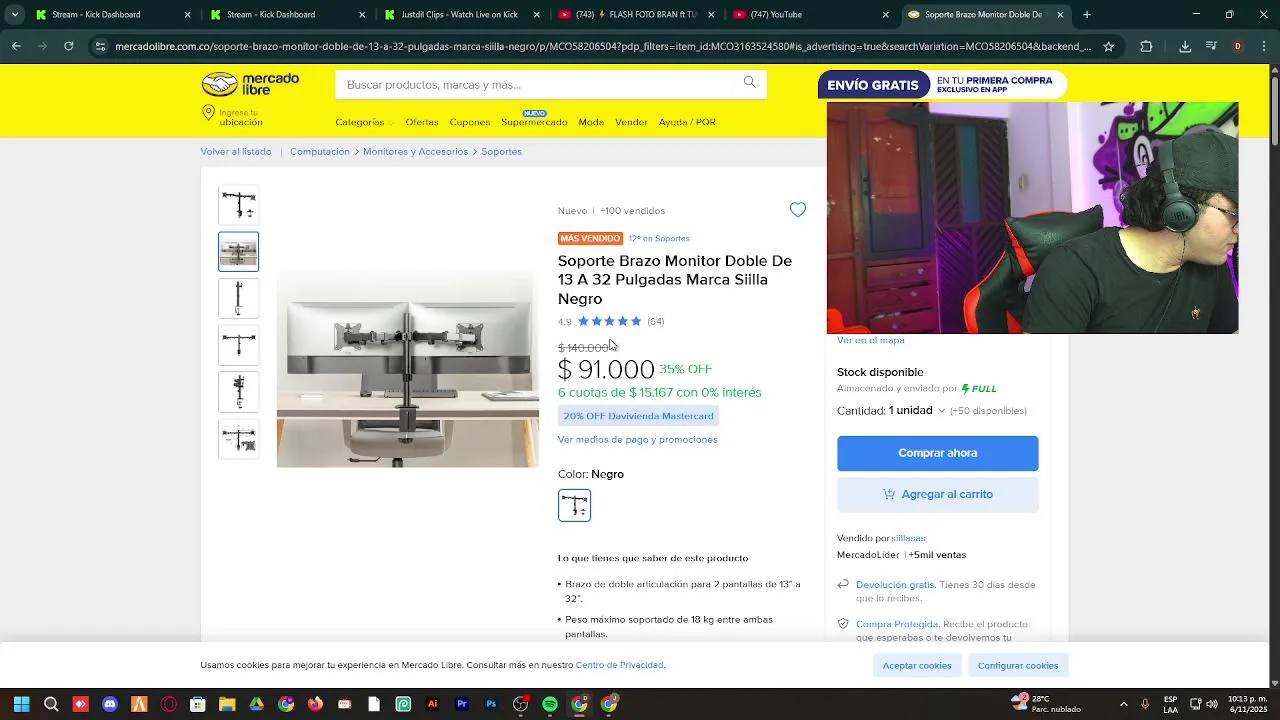Open Computación breadcrumb link

(x=319, y=152)
